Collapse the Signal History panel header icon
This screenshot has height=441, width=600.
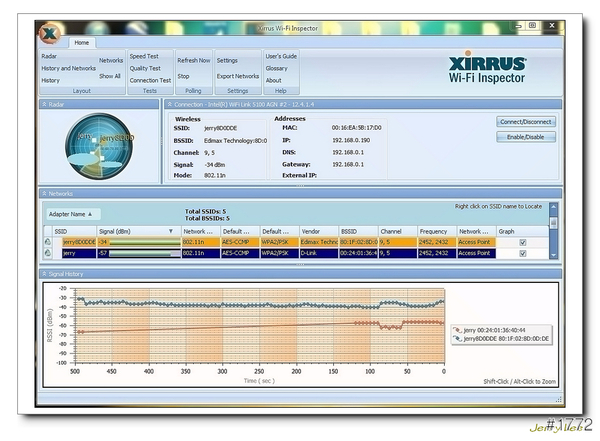[43, 273]
